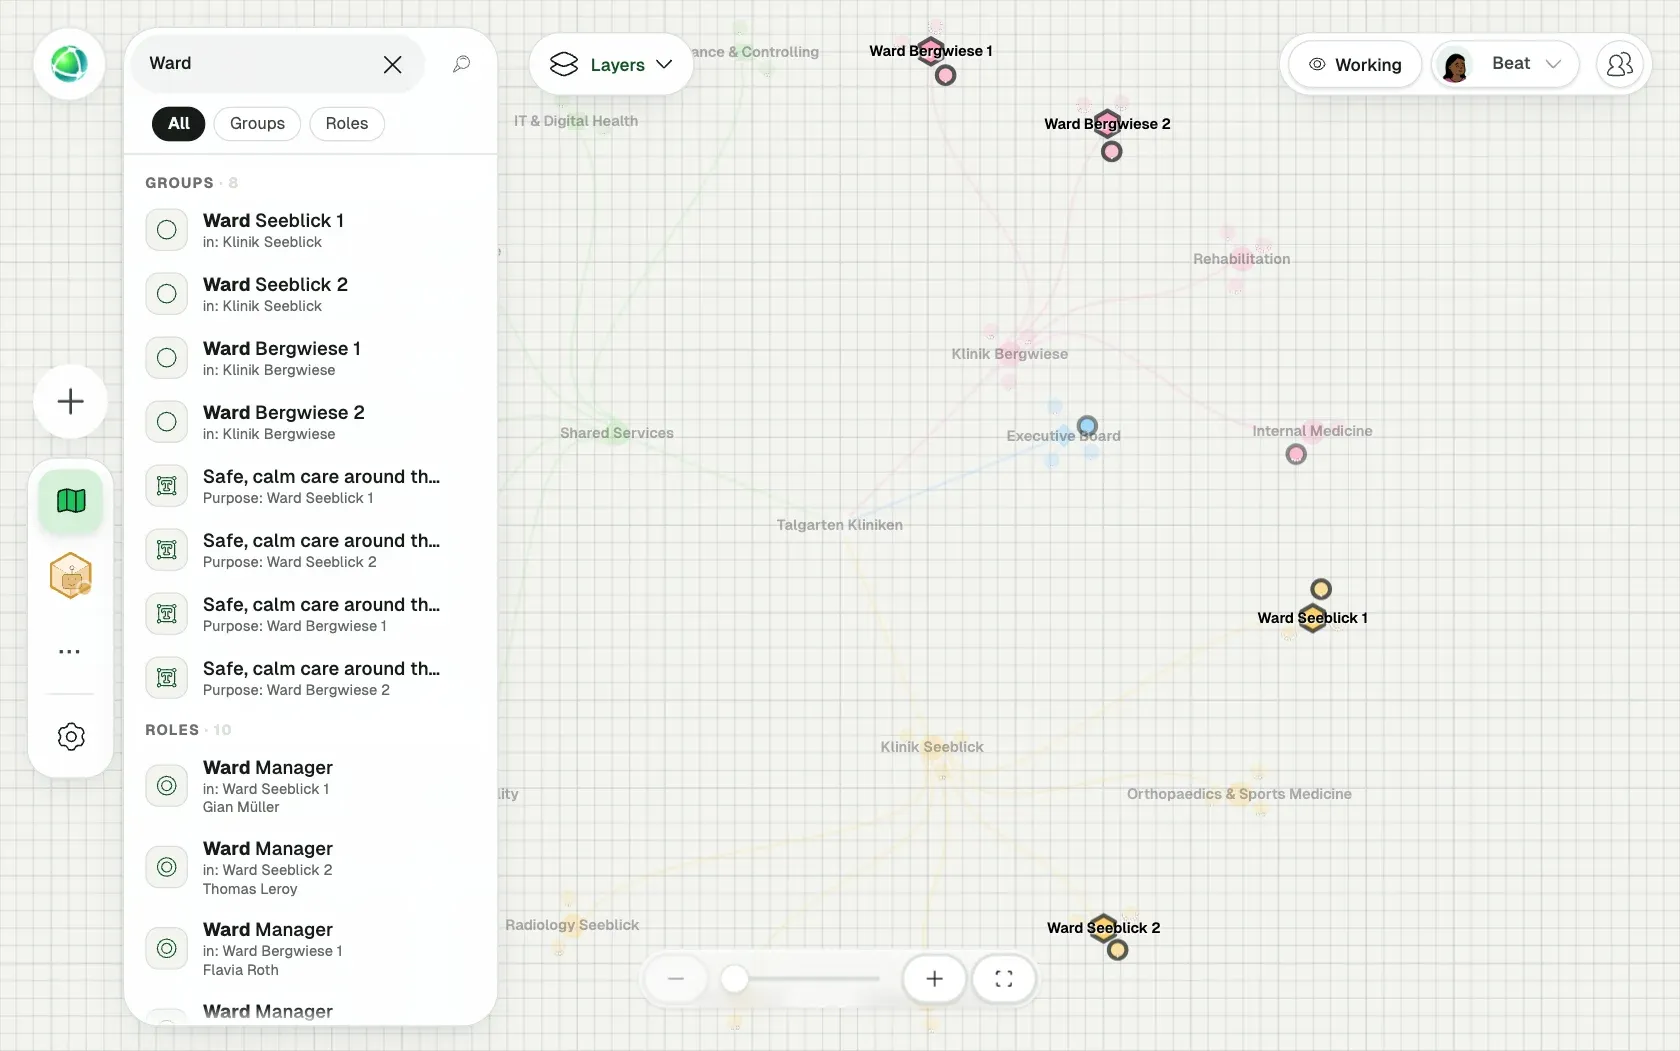The height and width of the screenshot is (1051, 1680).
Task: Open Ward Manager role of Gian Müller
Action: (x=310, y=786)
